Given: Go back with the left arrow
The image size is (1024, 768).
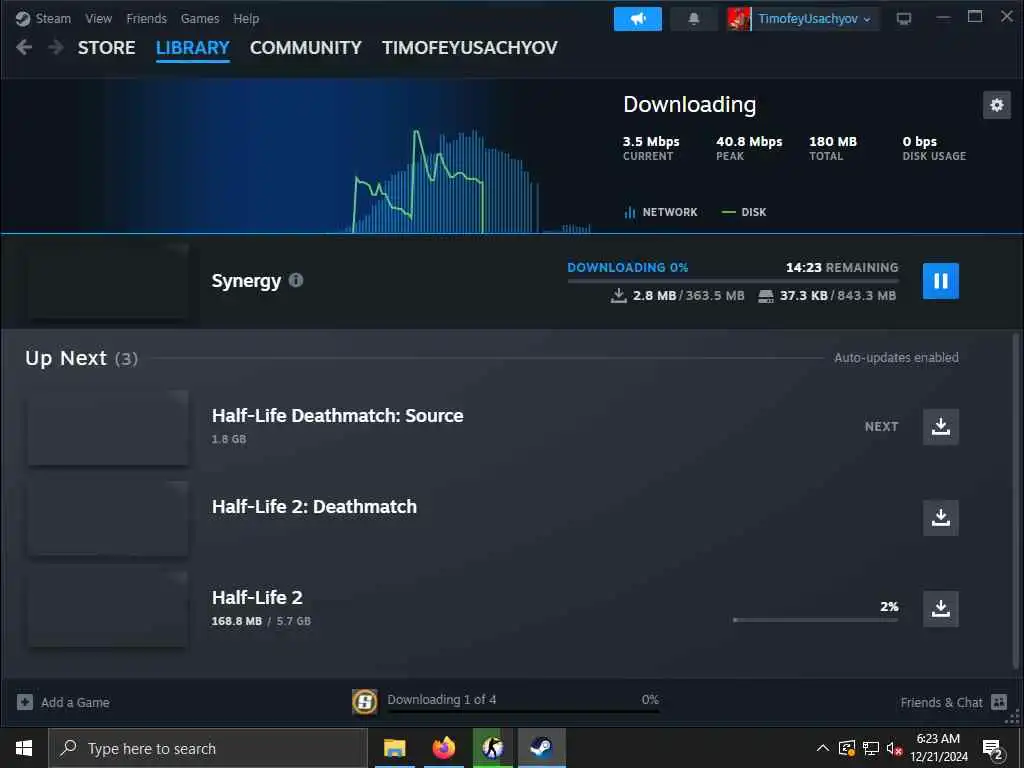Looking at the screenshot, I should (24, 47).
